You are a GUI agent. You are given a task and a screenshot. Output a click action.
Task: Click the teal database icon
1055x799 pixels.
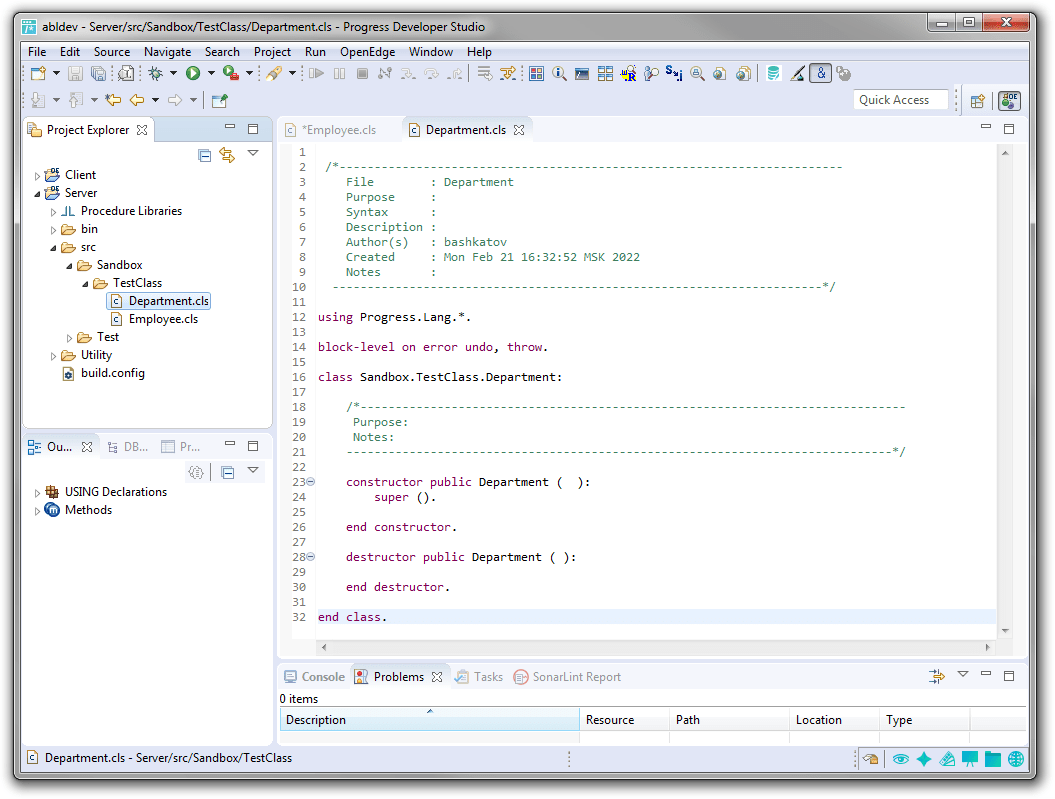774,73
